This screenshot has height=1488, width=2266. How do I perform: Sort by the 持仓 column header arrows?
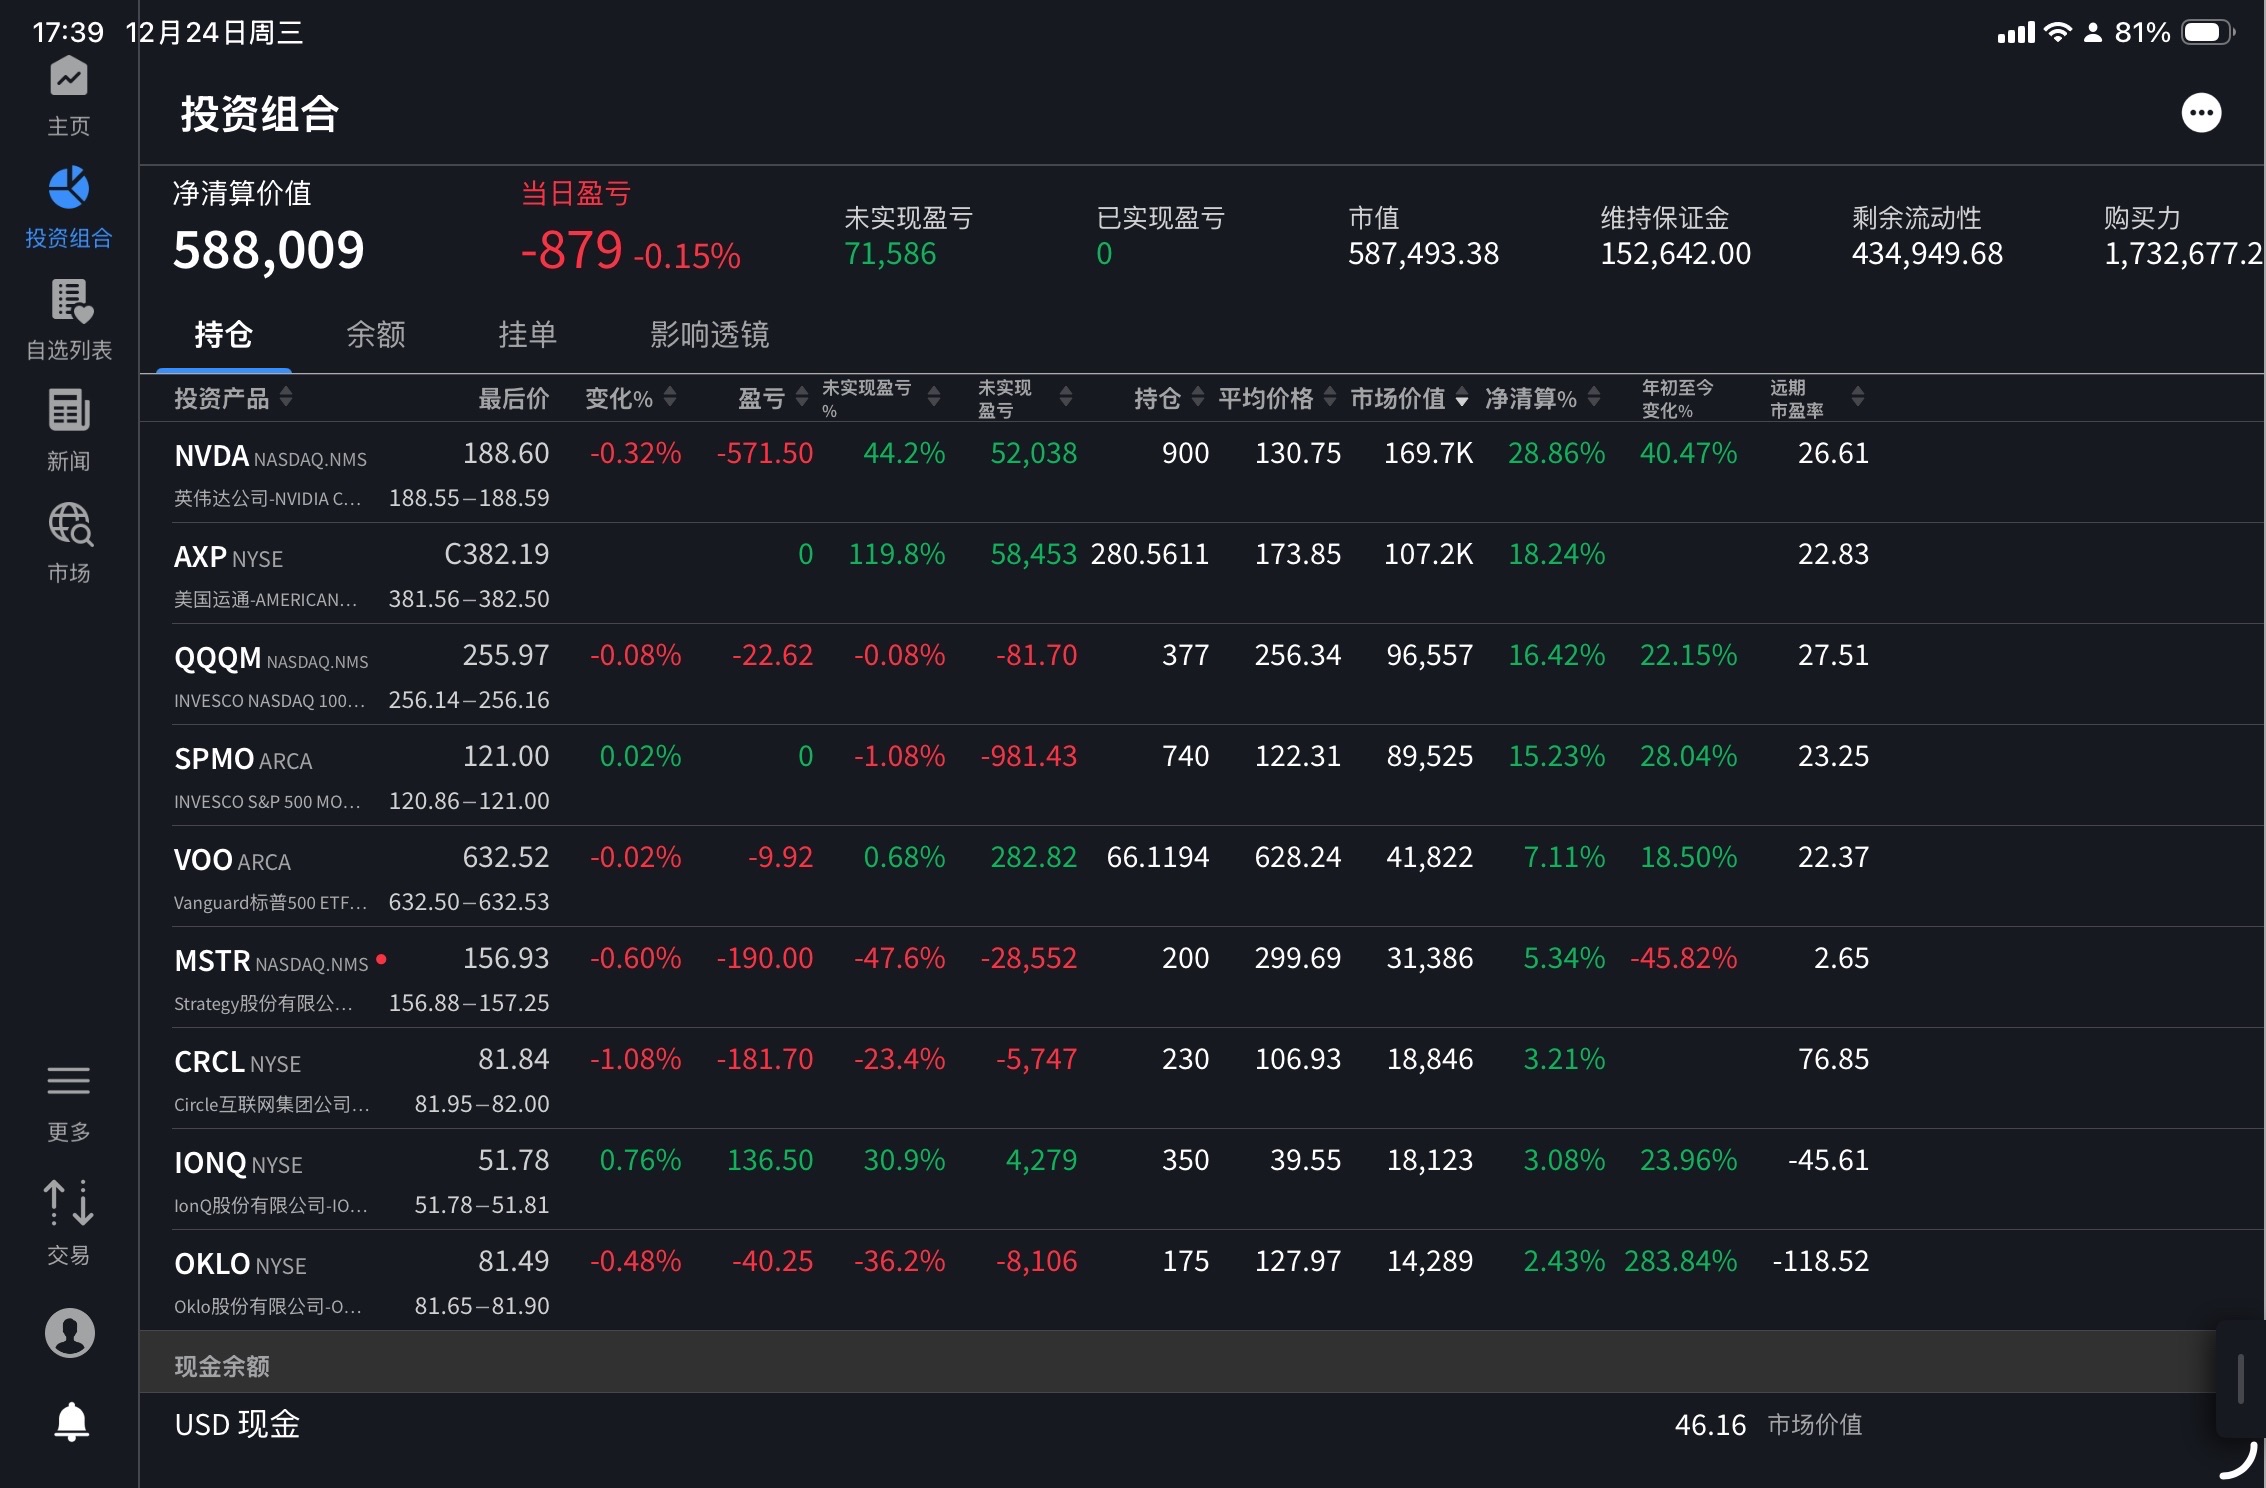[1197, 397]
